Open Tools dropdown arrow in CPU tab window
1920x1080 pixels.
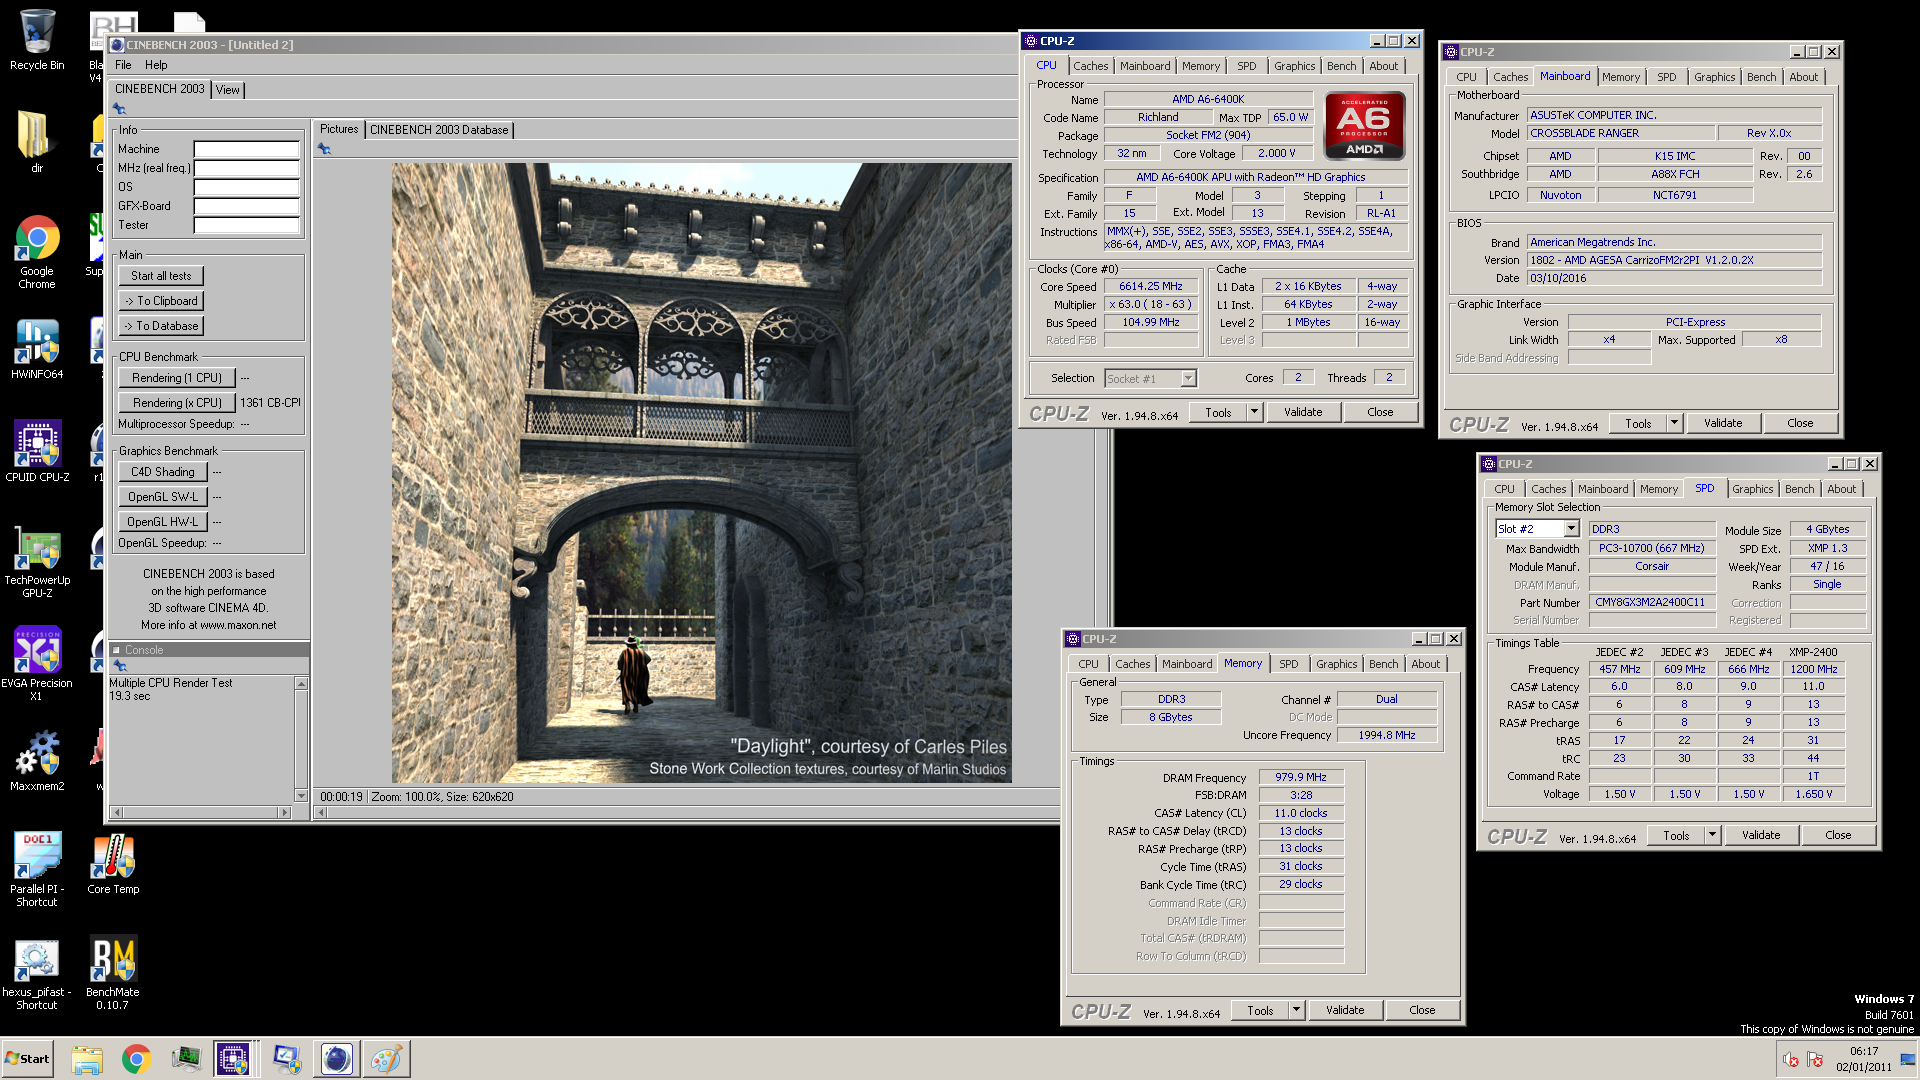click(1255, 412)
